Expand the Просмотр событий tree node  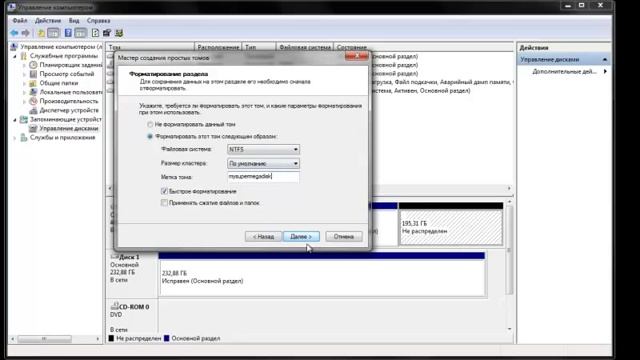(24, 74)
